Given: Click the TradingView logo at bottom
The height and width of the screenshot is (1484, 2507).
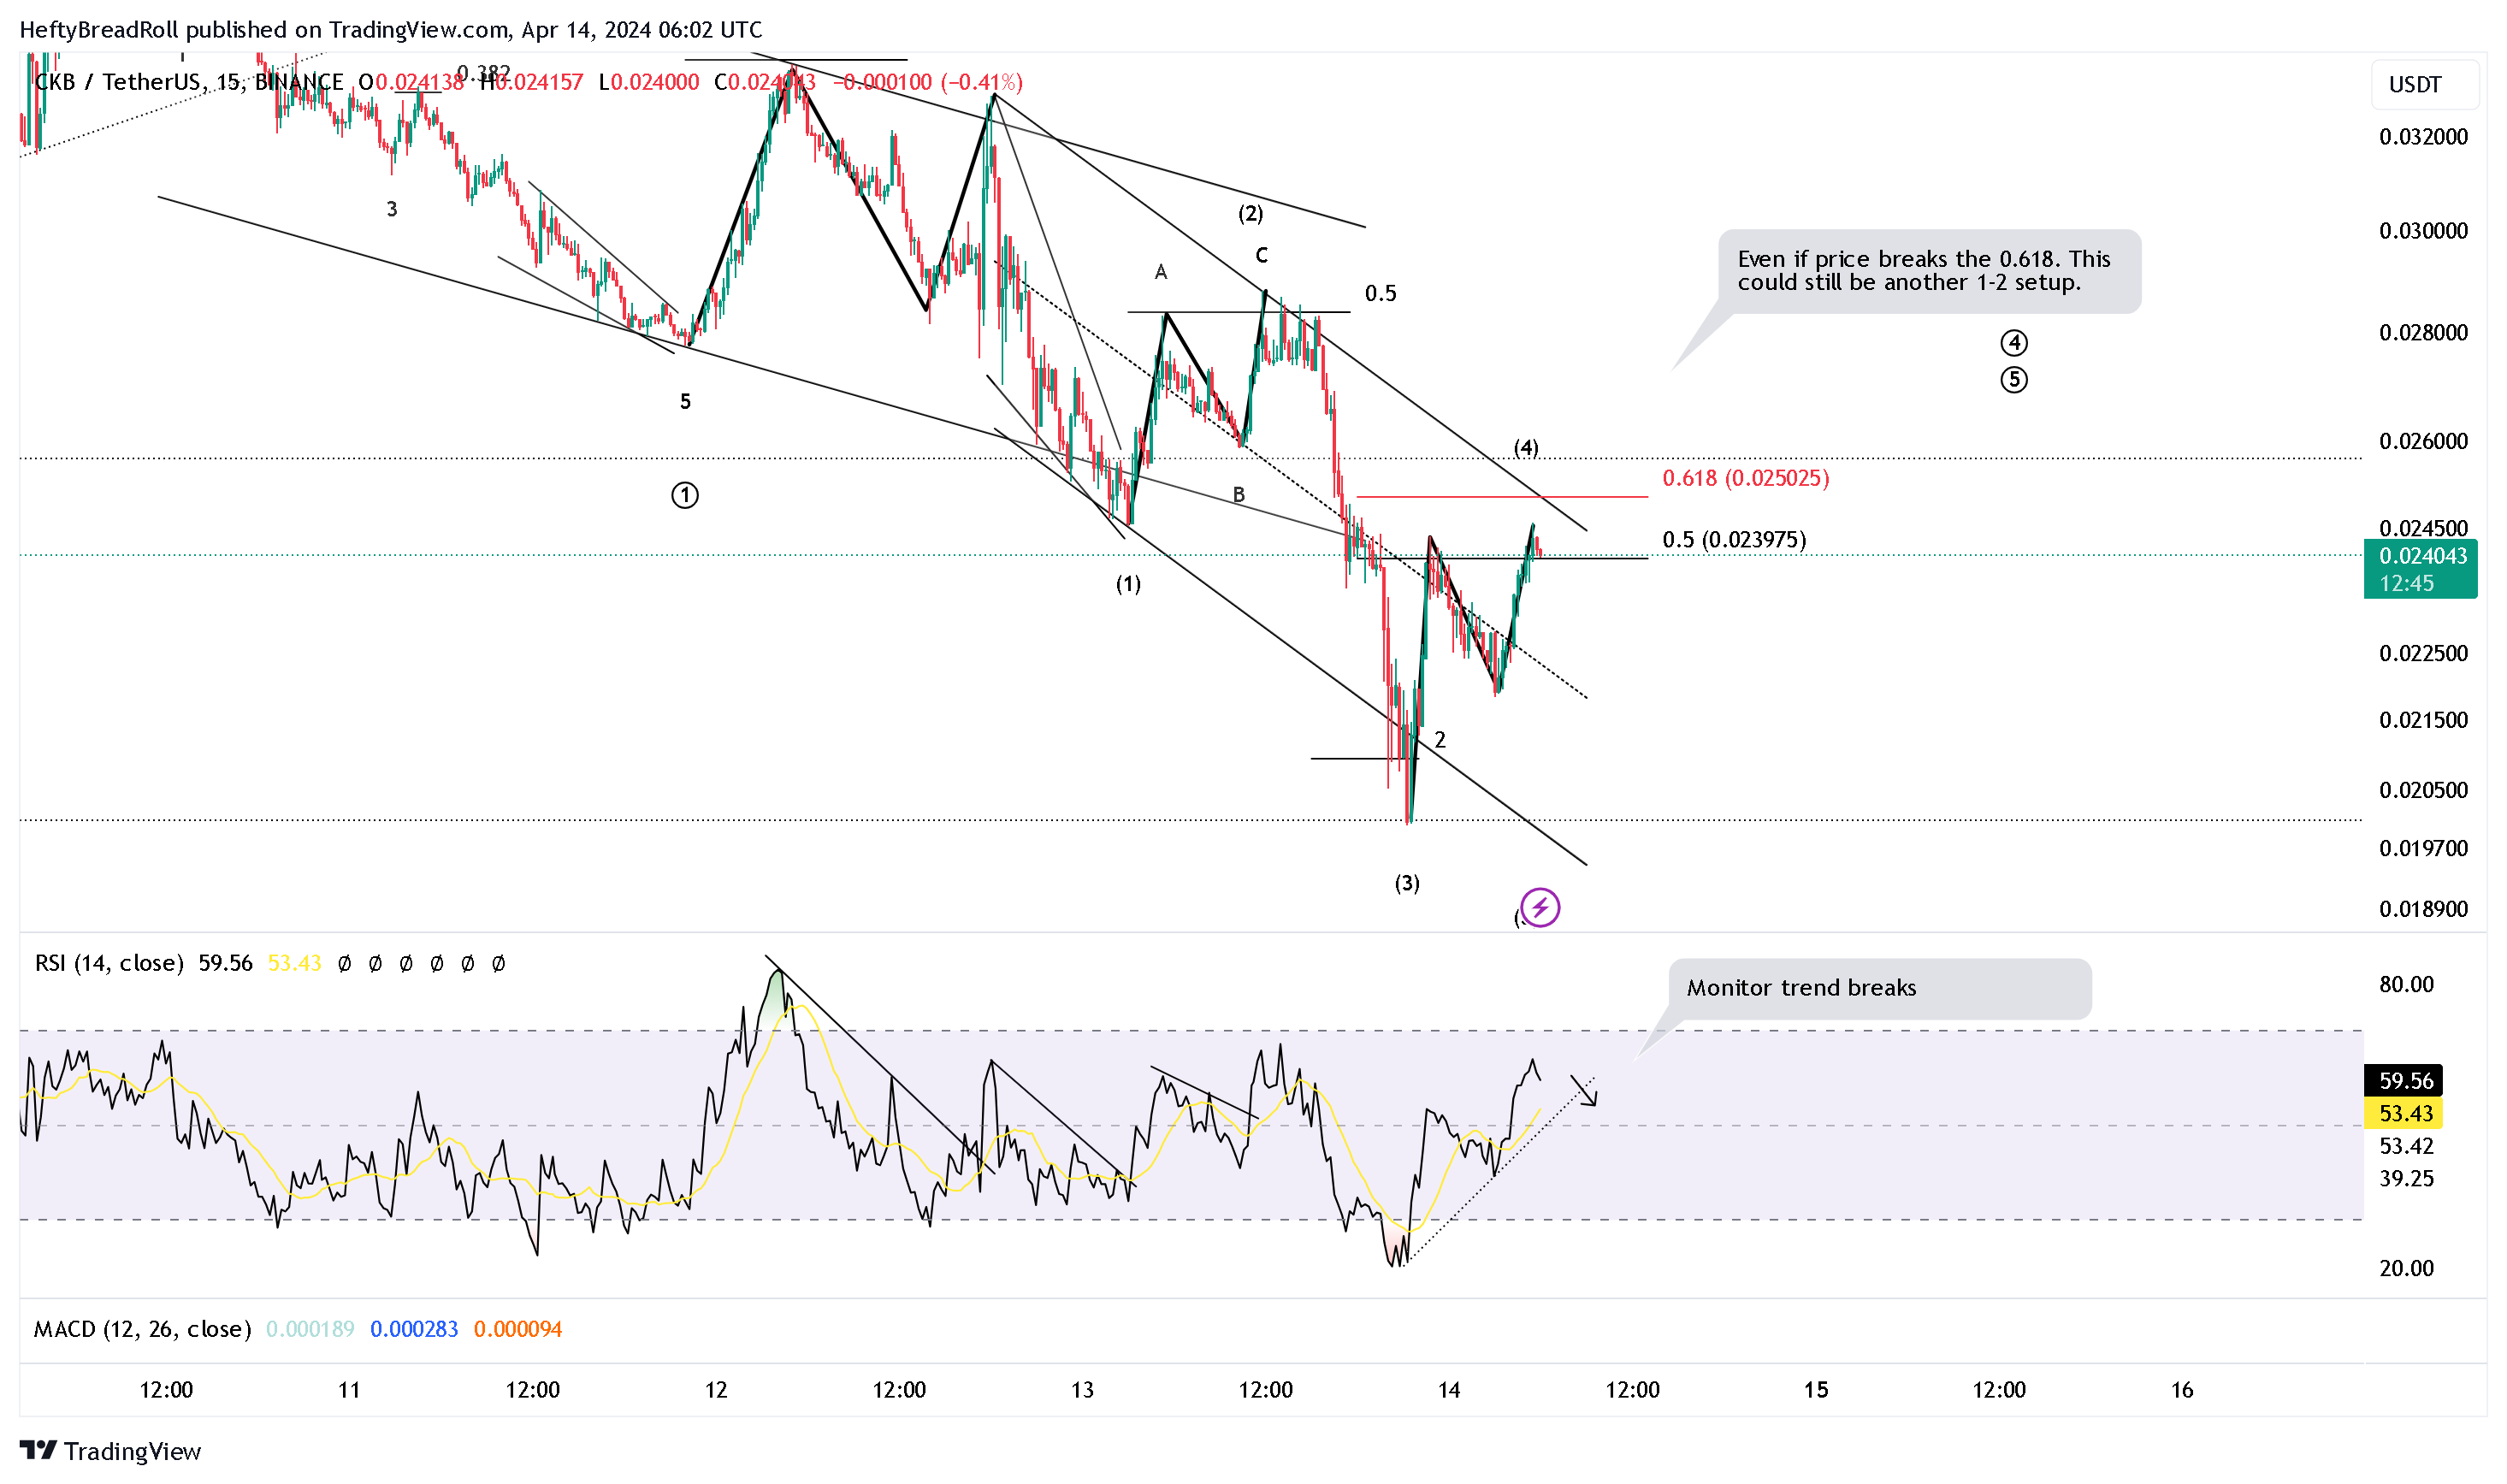Looking at the screenshot, I should pos(110,1451).
